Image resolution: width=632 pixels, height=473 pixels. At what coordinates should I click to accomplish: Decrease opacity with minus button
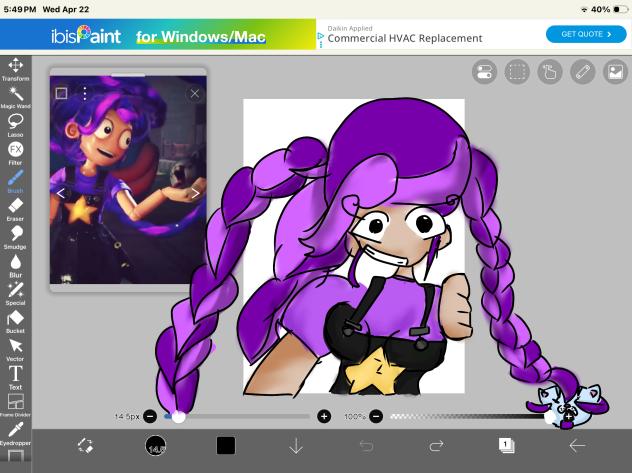pos(376,416)
